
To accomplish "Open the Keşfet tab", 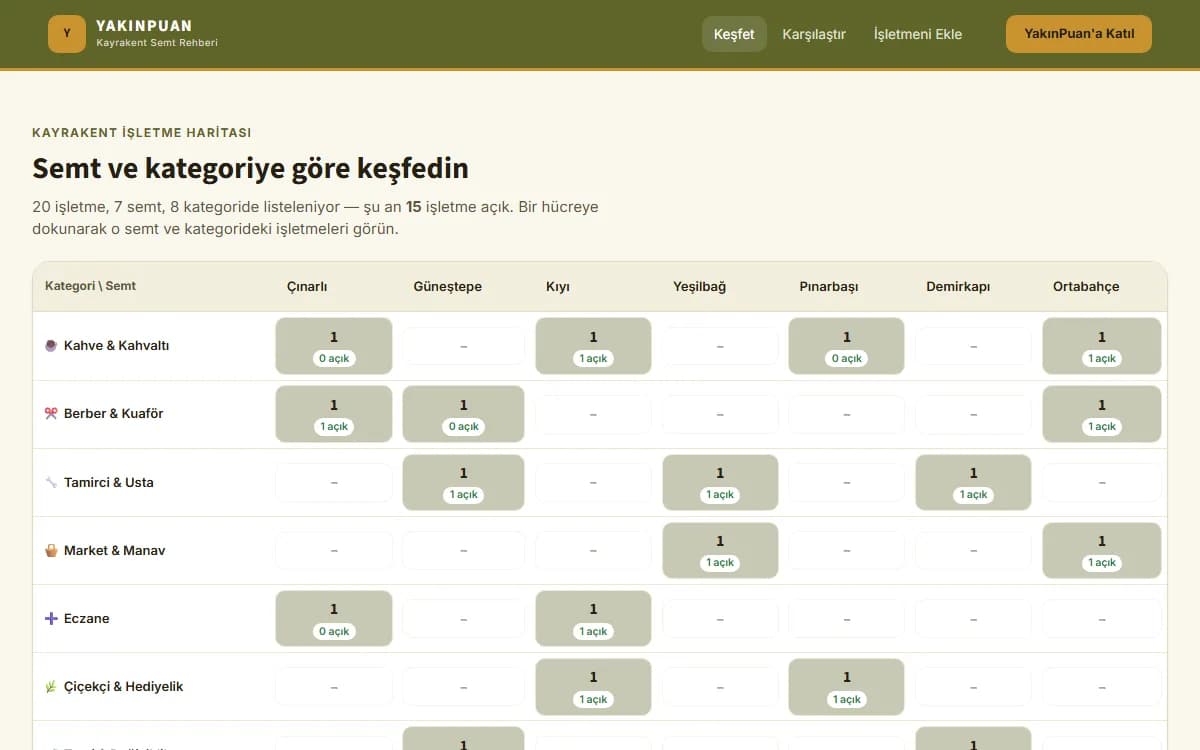I will pyautogui.click(x=734, y=34).
